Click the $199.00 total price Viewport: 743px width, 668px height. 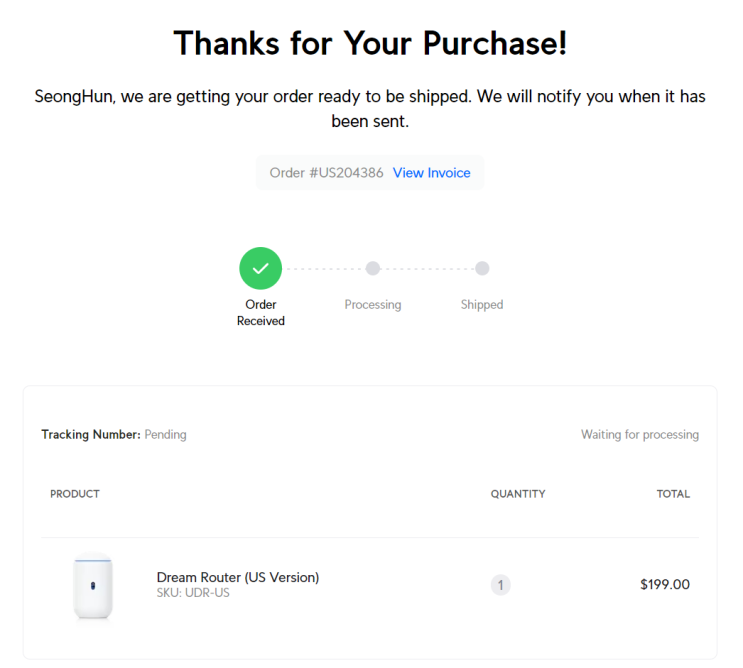click(665, 585)
